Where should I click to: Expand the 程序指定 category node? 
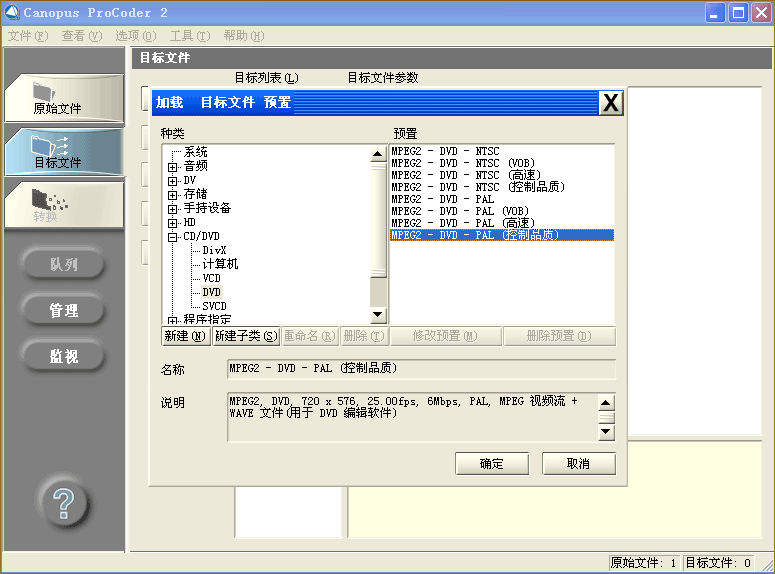(172, 321)
